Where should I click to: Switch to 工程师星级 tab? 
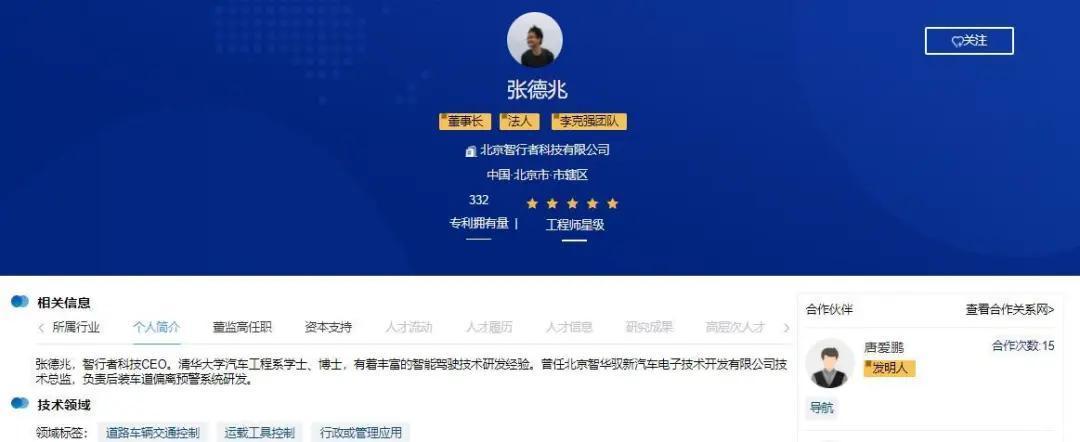[575, 224]
